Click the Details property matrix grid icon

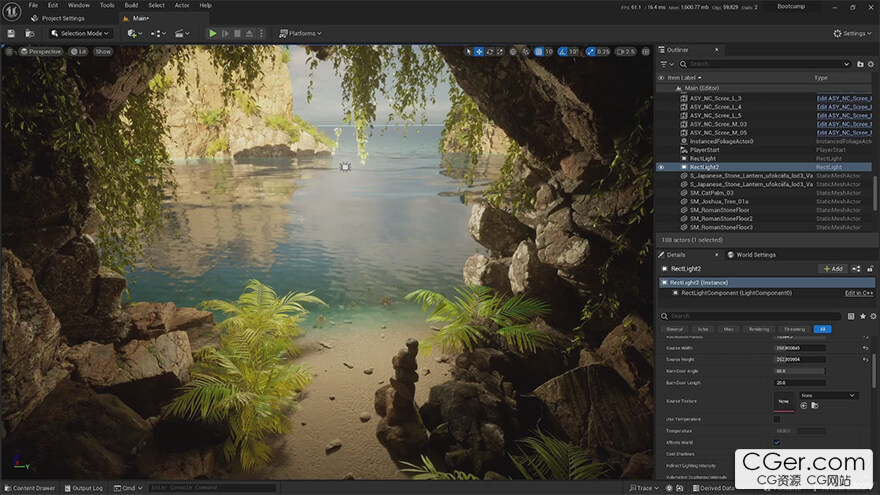tap(851, 317)
